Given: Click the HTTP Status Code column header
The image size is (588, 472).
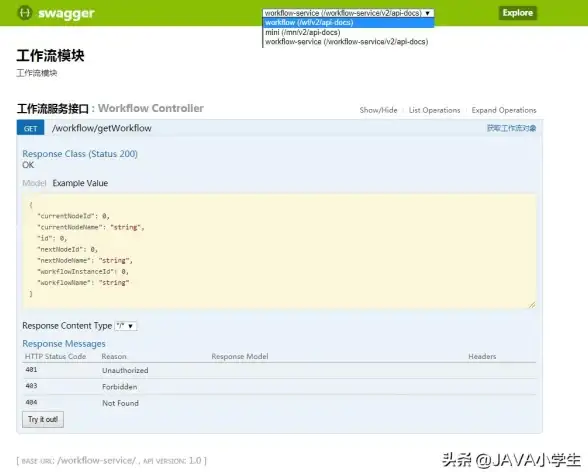Looking at the screenshot, I should click(56, 357).
